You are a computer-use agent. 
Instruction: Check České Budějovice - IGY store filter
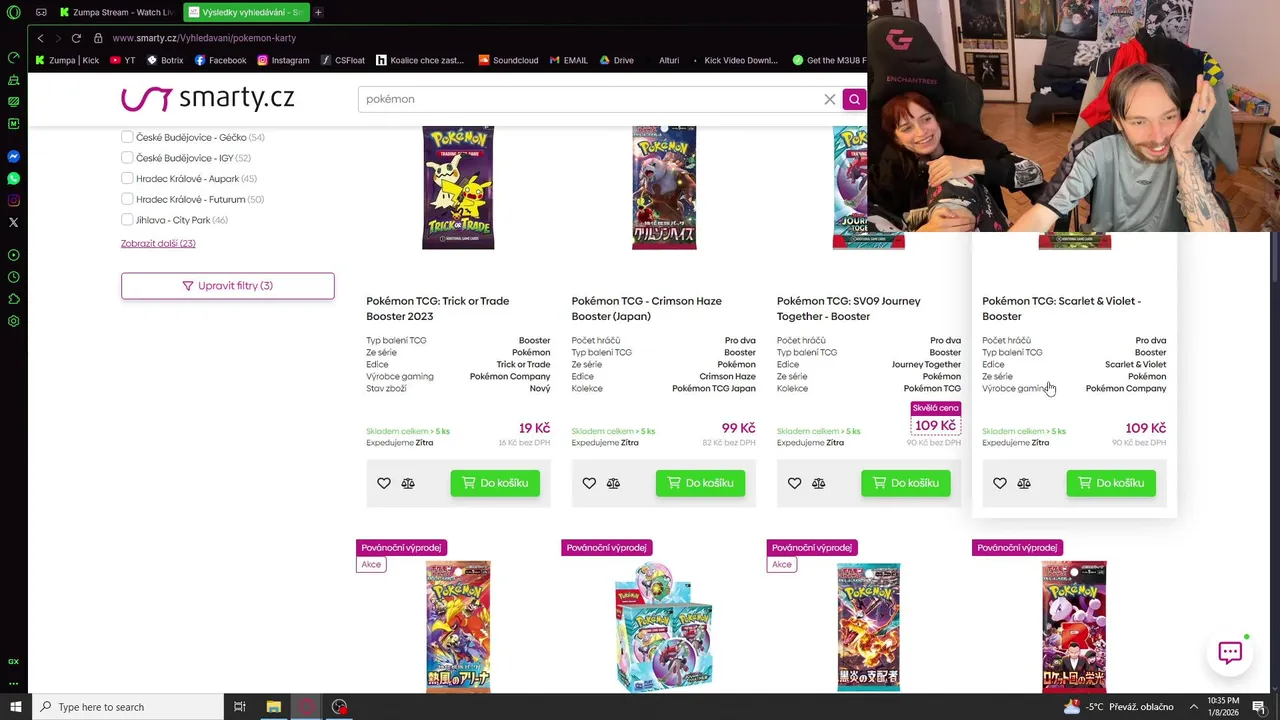coord(127,158)
